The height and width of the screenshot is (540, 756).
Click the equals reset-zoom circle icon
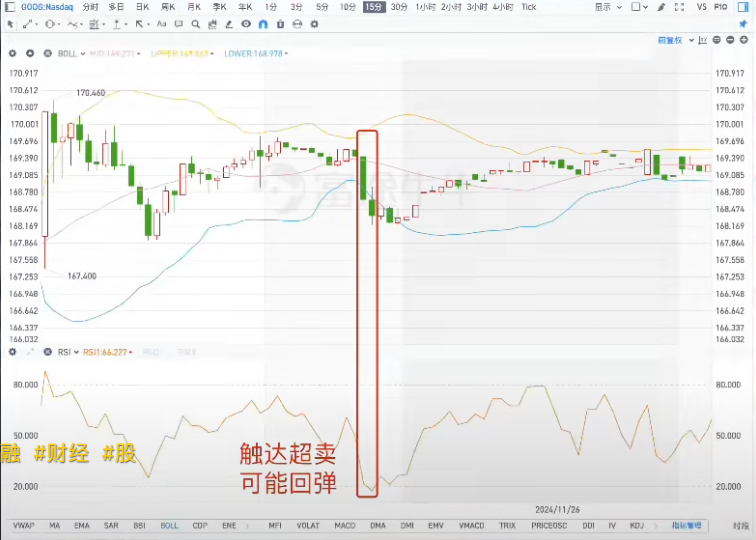pyautogui.click(x=716, y=40)
